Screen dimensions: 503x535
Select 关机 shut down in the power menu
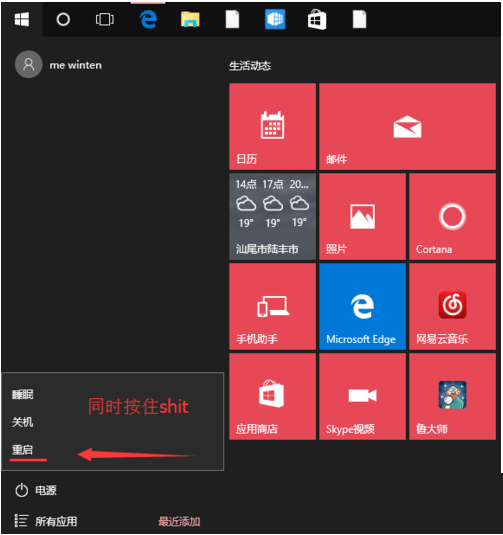click(23, 422)
